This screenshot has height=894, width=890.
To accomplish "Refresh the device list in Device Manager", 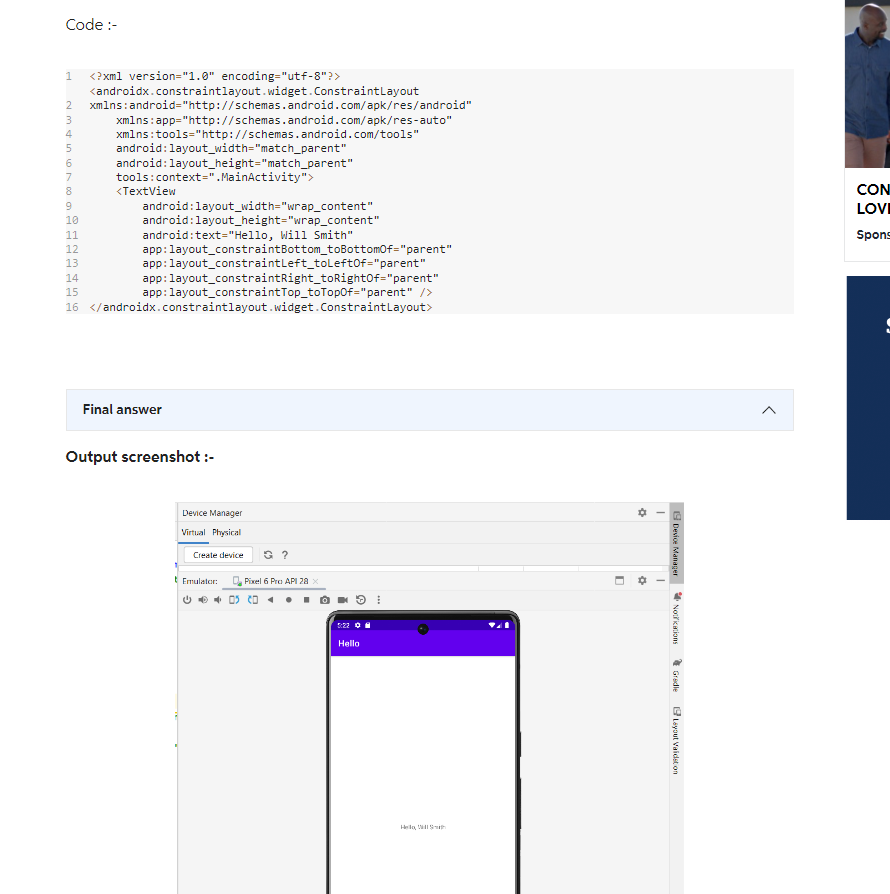I will coord(268,554).
